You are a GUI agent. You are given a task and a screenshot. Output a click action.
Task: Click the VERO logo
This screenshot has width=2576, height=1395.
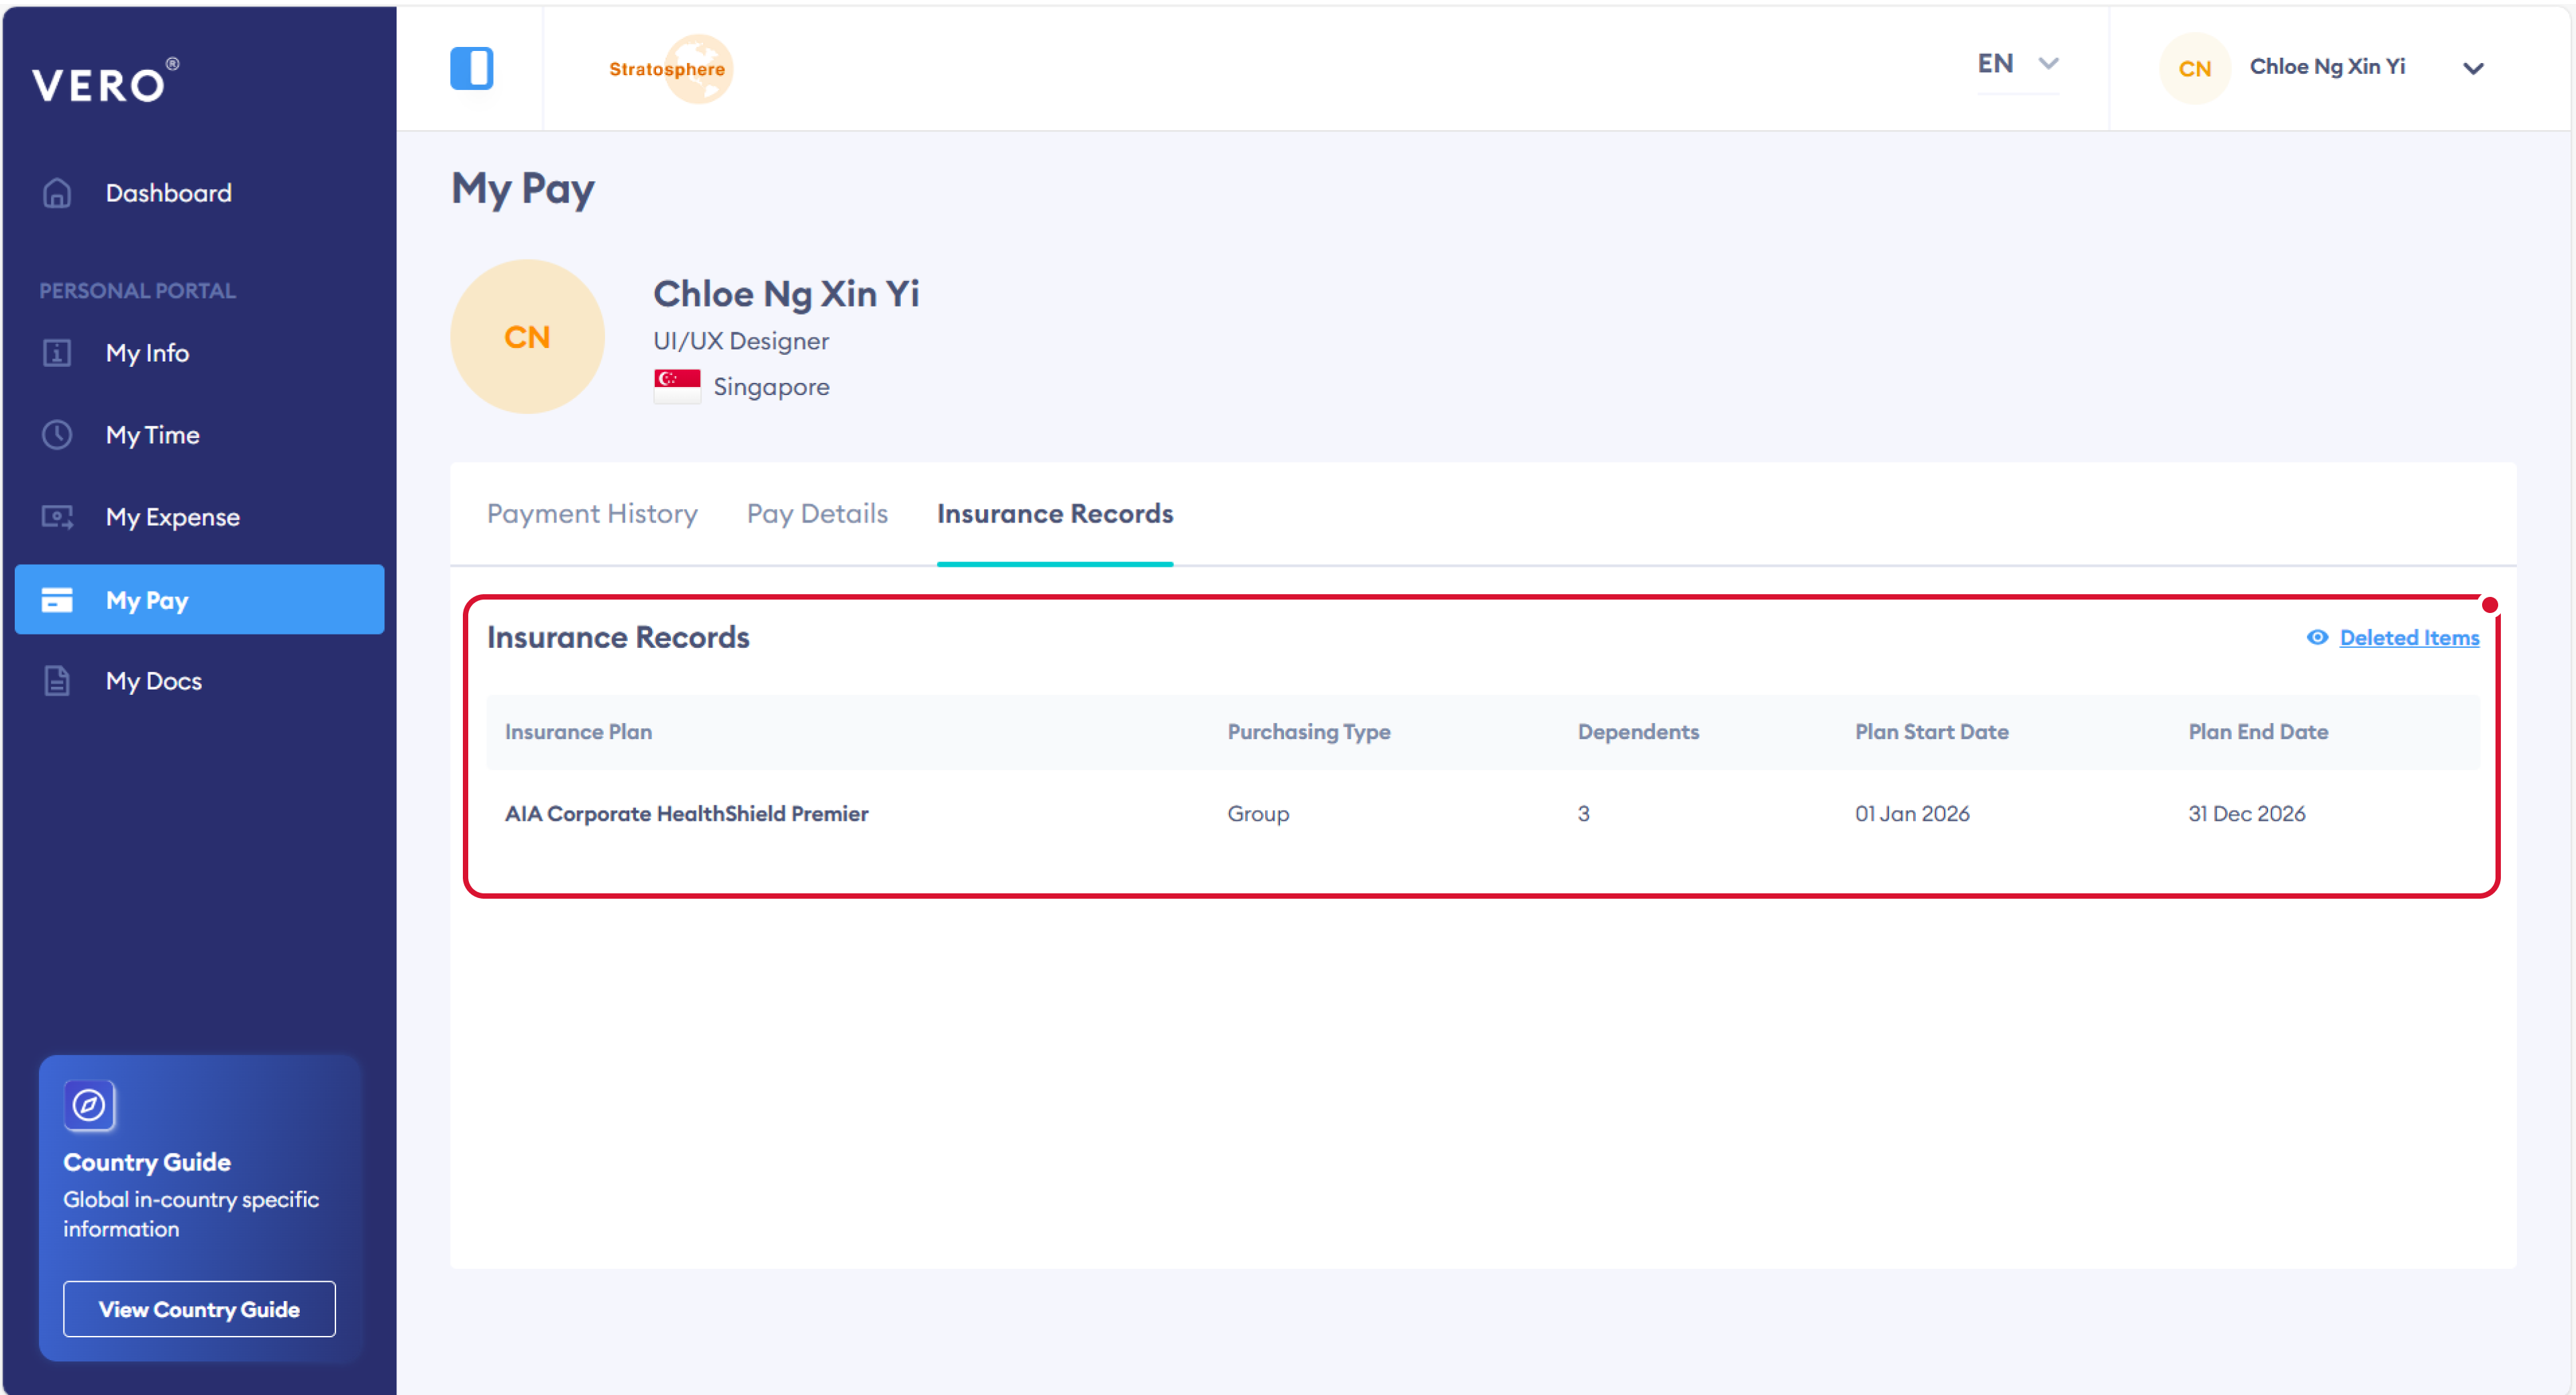tap(105, 82)
